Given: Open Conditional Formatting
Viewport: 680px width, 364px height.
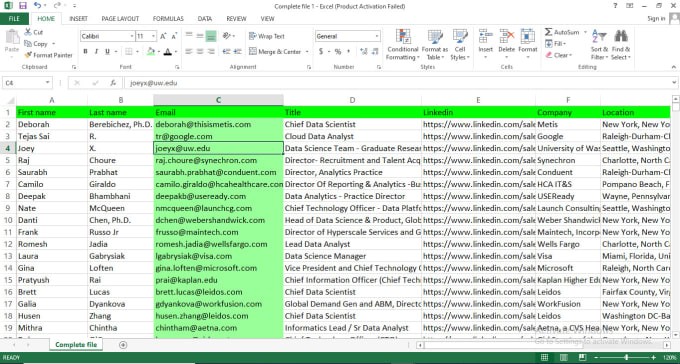Looking at the screenshot, I should 403,45.
